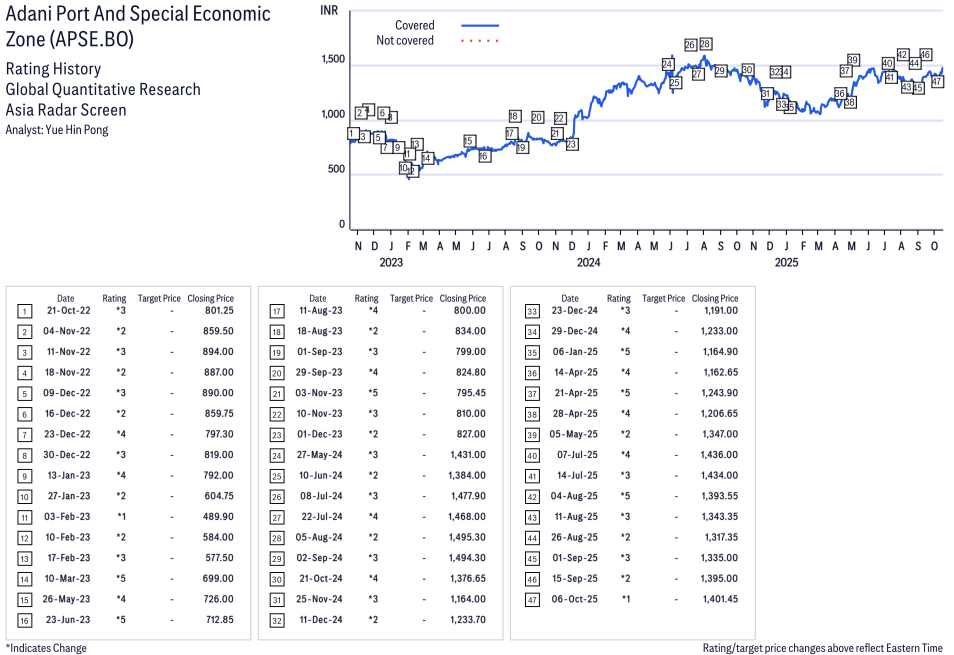Click chart marker 1 at the chart's start
The image size is (954, 655).
(x=352, y=134)
